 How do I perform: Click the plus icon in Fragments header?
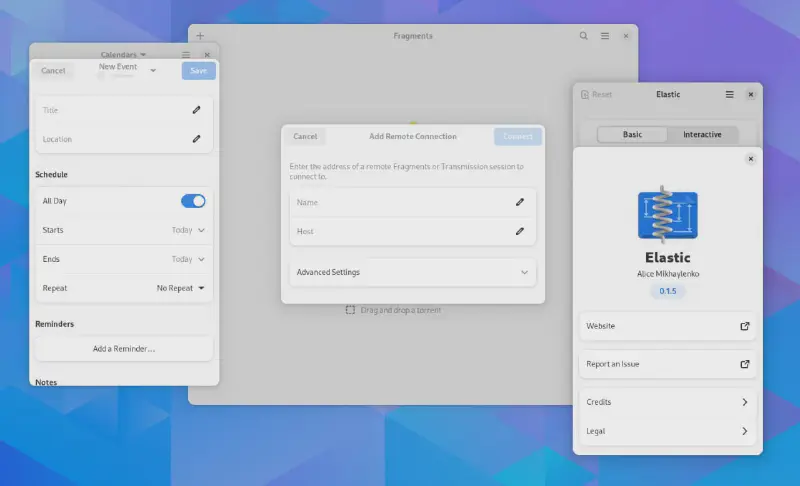click(x=200, y=36)
